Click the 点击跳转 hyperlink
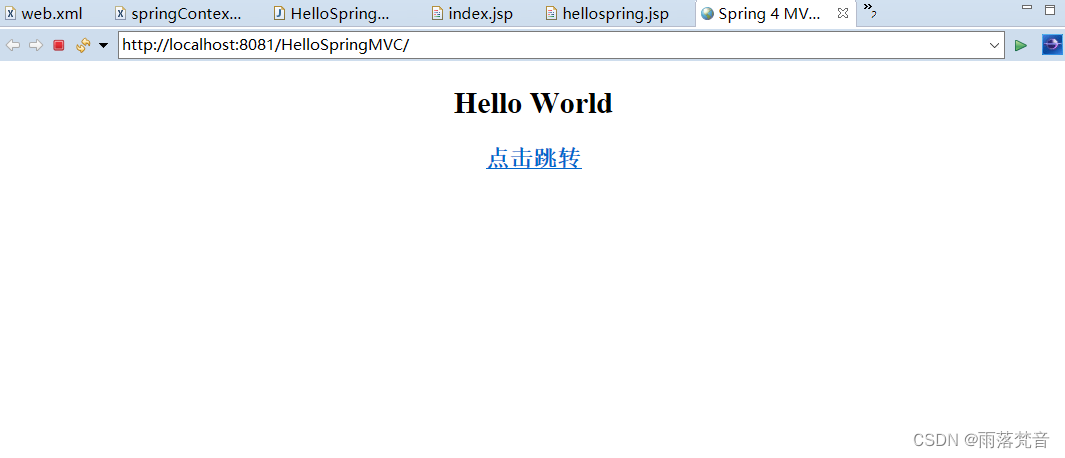 click(534, 158)
